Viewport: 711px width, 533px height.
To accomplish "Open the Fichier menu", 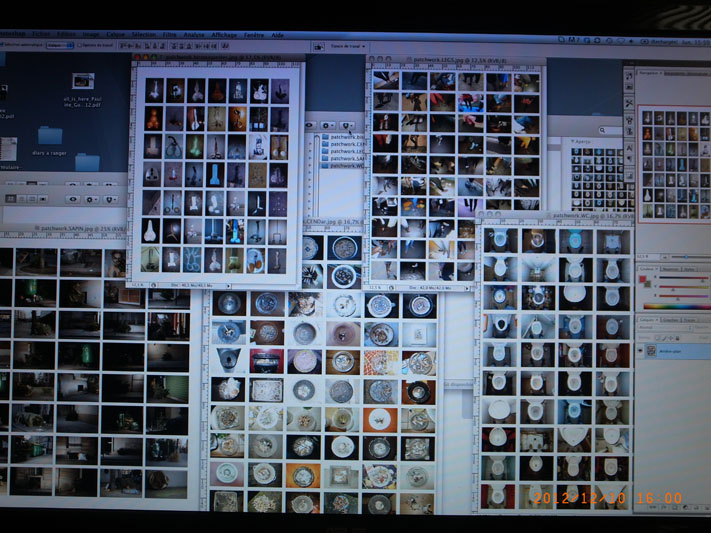I will click(x=41, y=34).
